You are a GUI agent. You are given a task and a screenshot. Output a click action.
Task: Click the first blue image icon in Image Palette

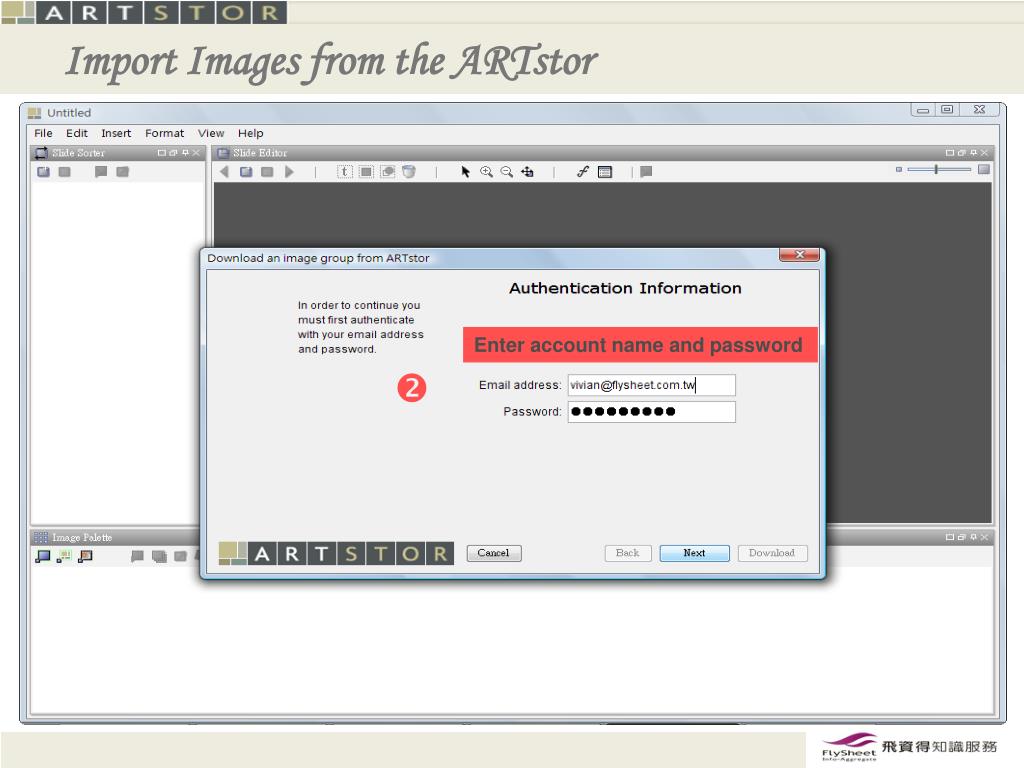coord(42,556)
